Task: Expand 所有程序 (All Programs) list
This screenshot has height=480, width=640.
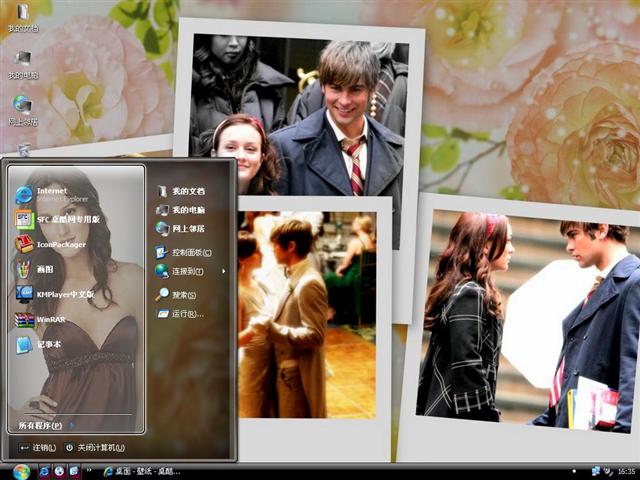Action: tap(45, 425)
